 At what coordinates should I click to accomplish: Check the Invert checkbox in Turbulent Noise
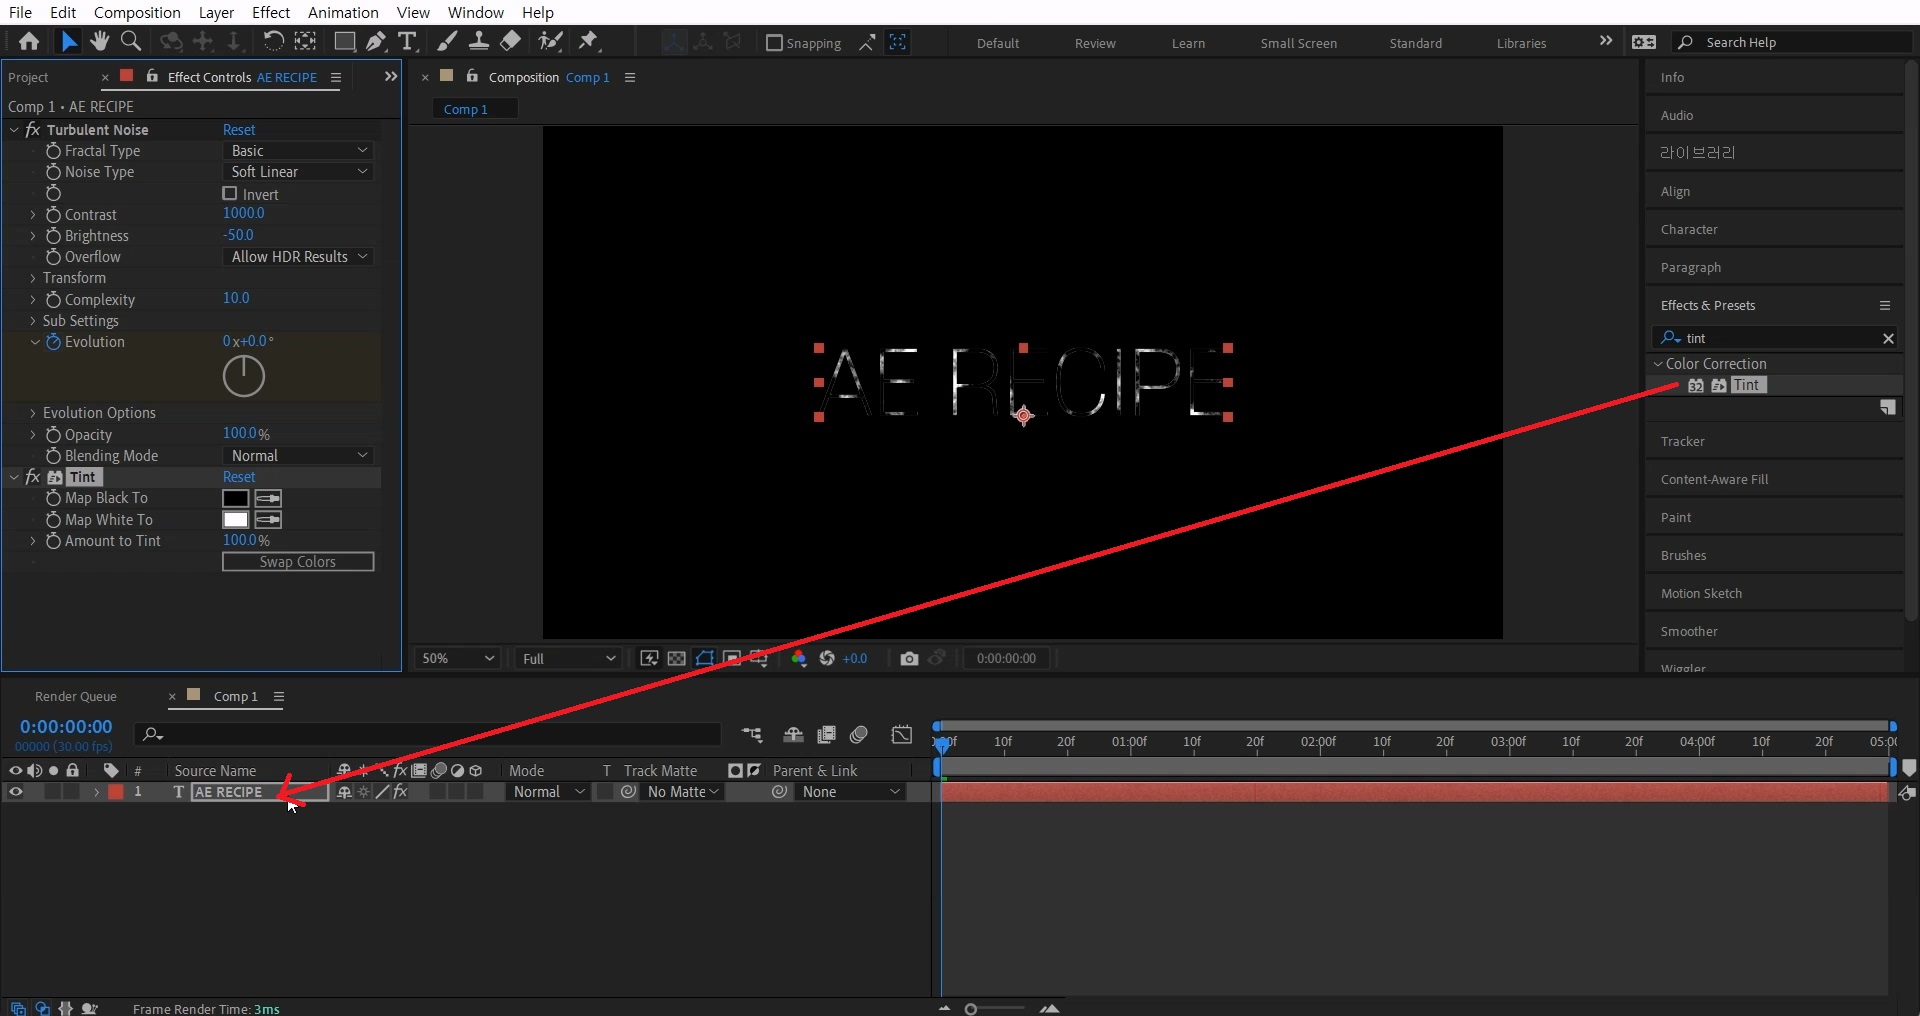[230, 194]
